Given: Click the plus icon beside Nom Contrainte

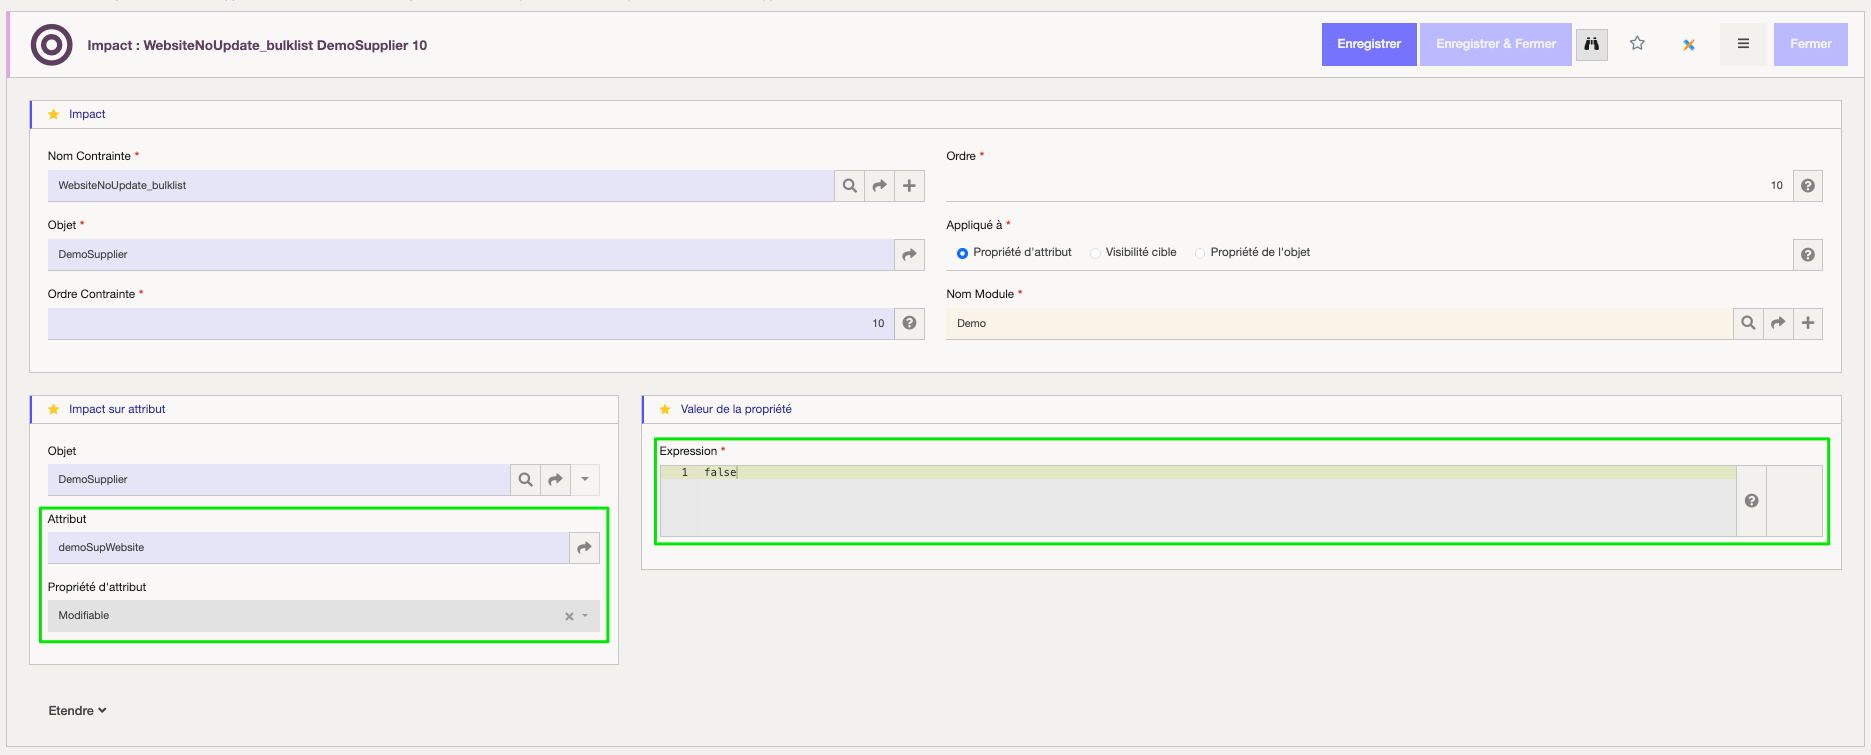Looking at the screenshot, I should tap(909, 186).
